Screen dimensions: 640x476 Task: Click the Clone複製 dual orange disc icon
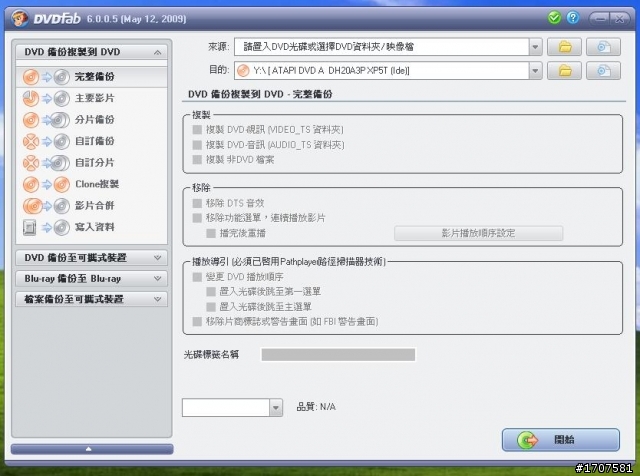tap(46, 185)
